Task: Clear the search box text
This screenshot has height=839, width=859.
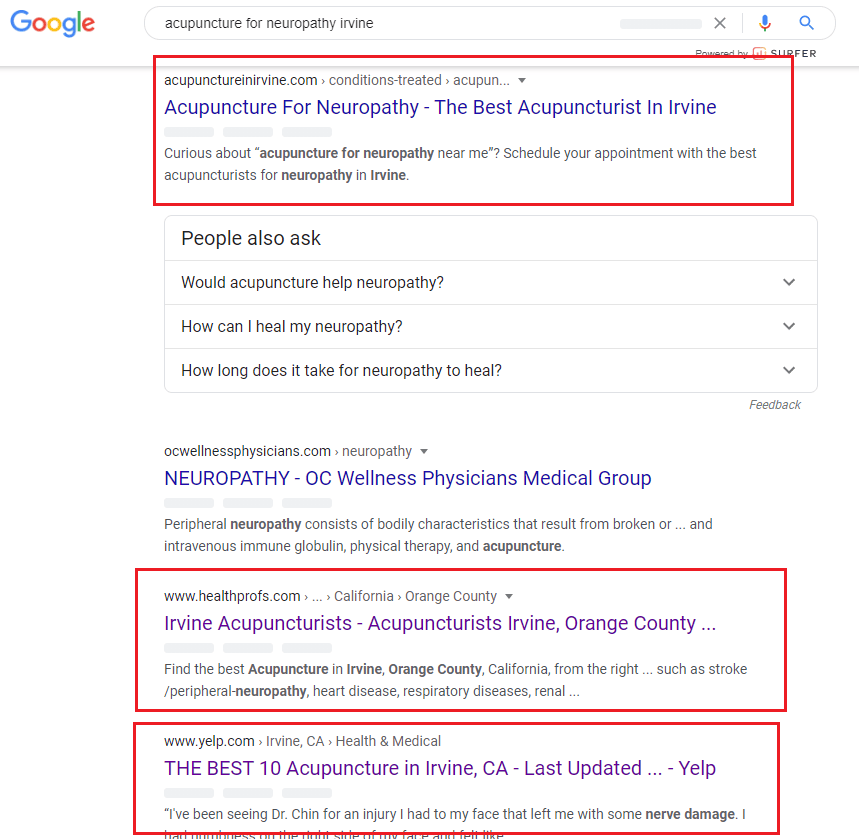Action: 720,23
